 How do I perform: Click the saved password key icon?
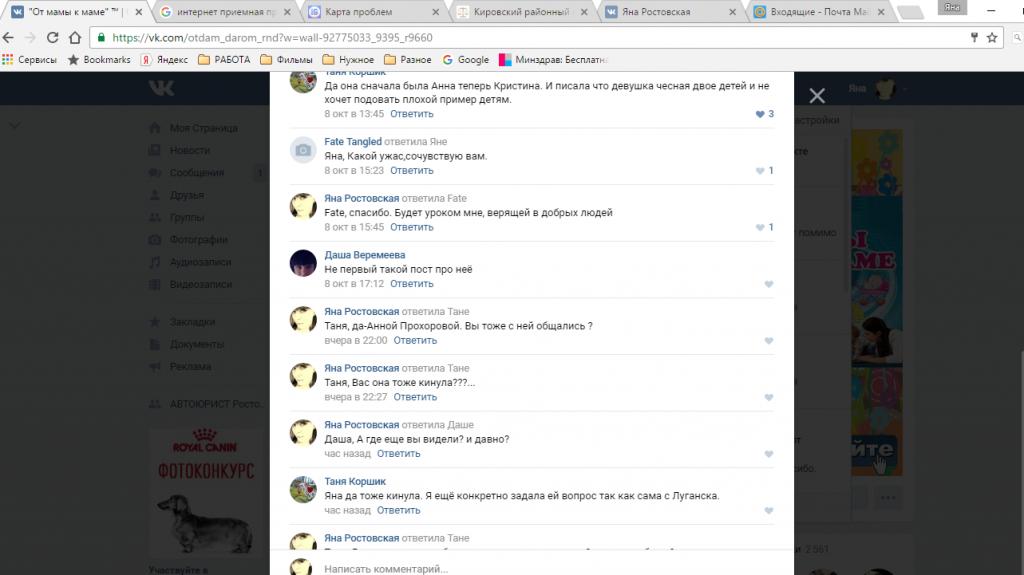point(974,38)
